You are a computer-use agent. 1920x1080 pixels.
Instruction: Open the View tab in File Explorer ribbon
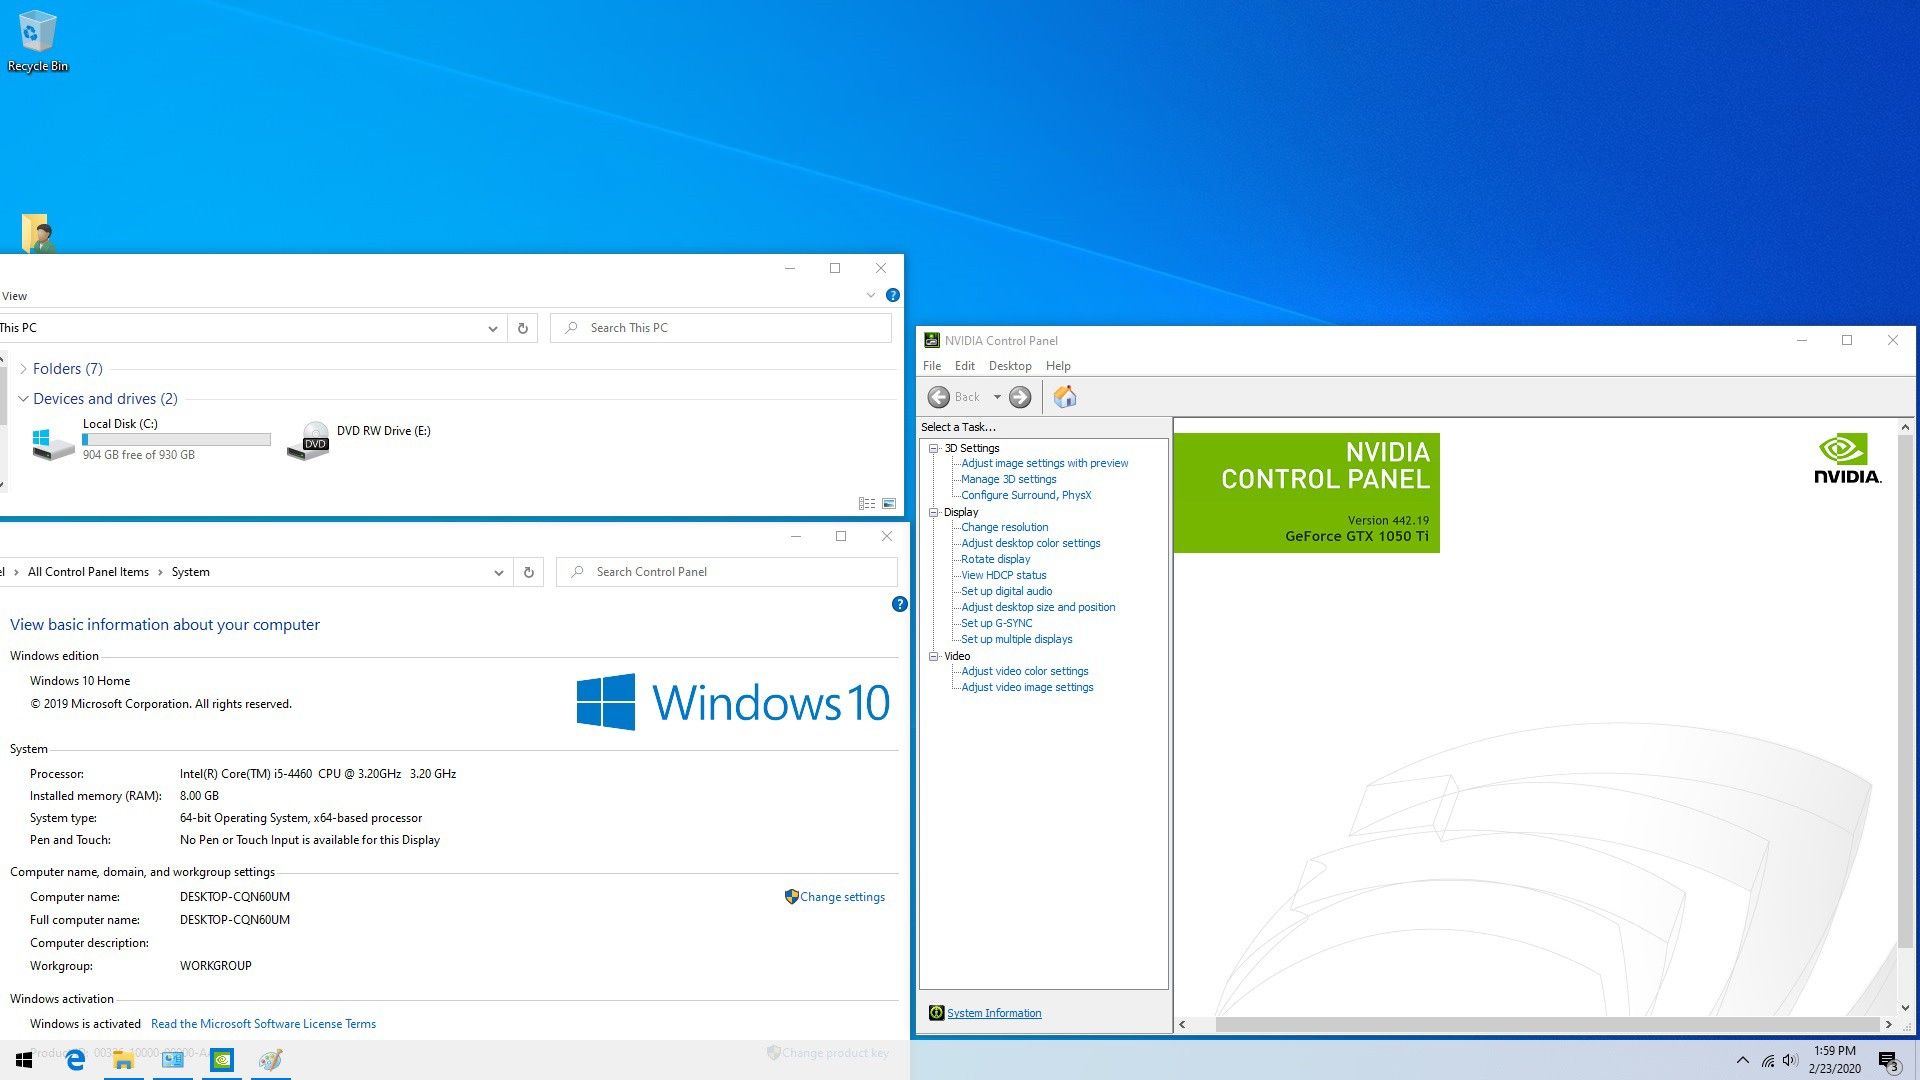click(14, 296)
